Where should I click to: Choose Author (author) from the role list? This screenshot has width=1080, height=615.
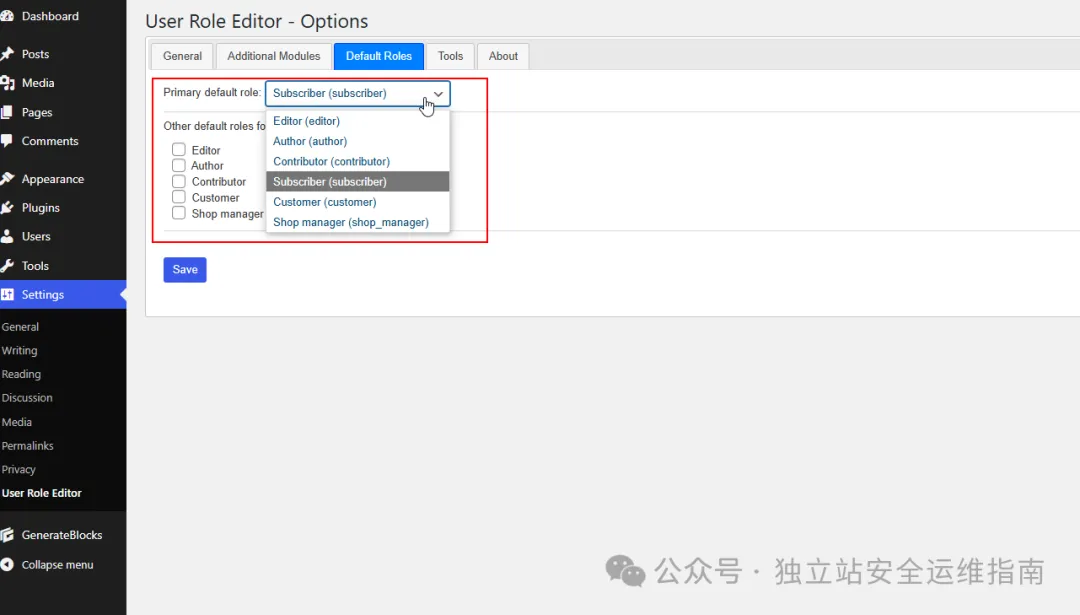pos(357,141)
